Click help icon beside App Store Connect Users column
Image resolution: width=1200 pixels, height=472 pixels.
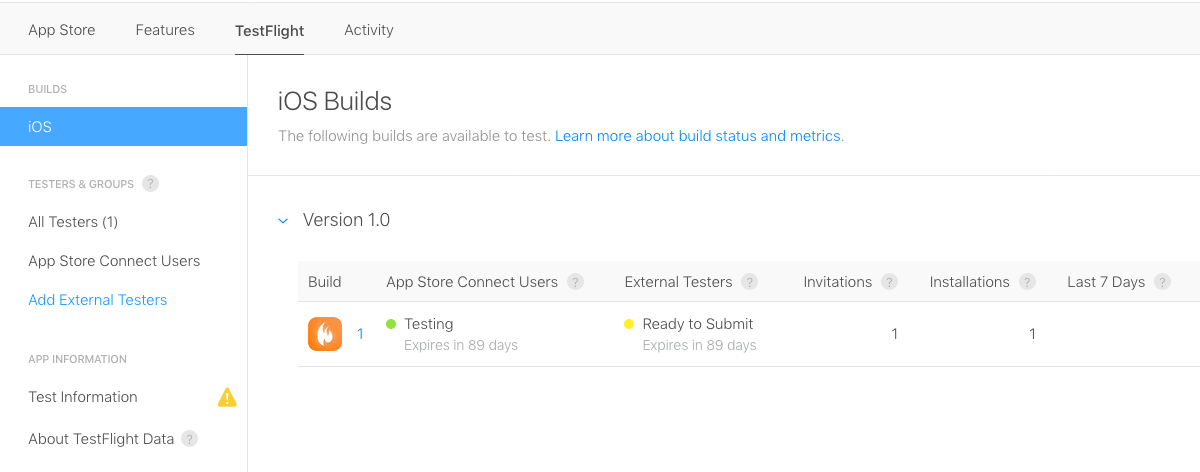pyautogui.click(x=575, y=282)
